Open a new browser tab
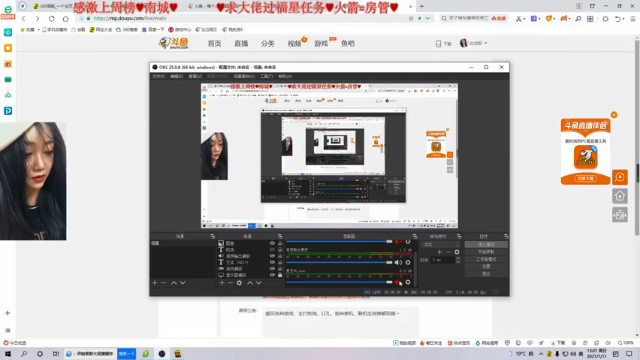Screen dimensions: 640x360 click(422, 6)
